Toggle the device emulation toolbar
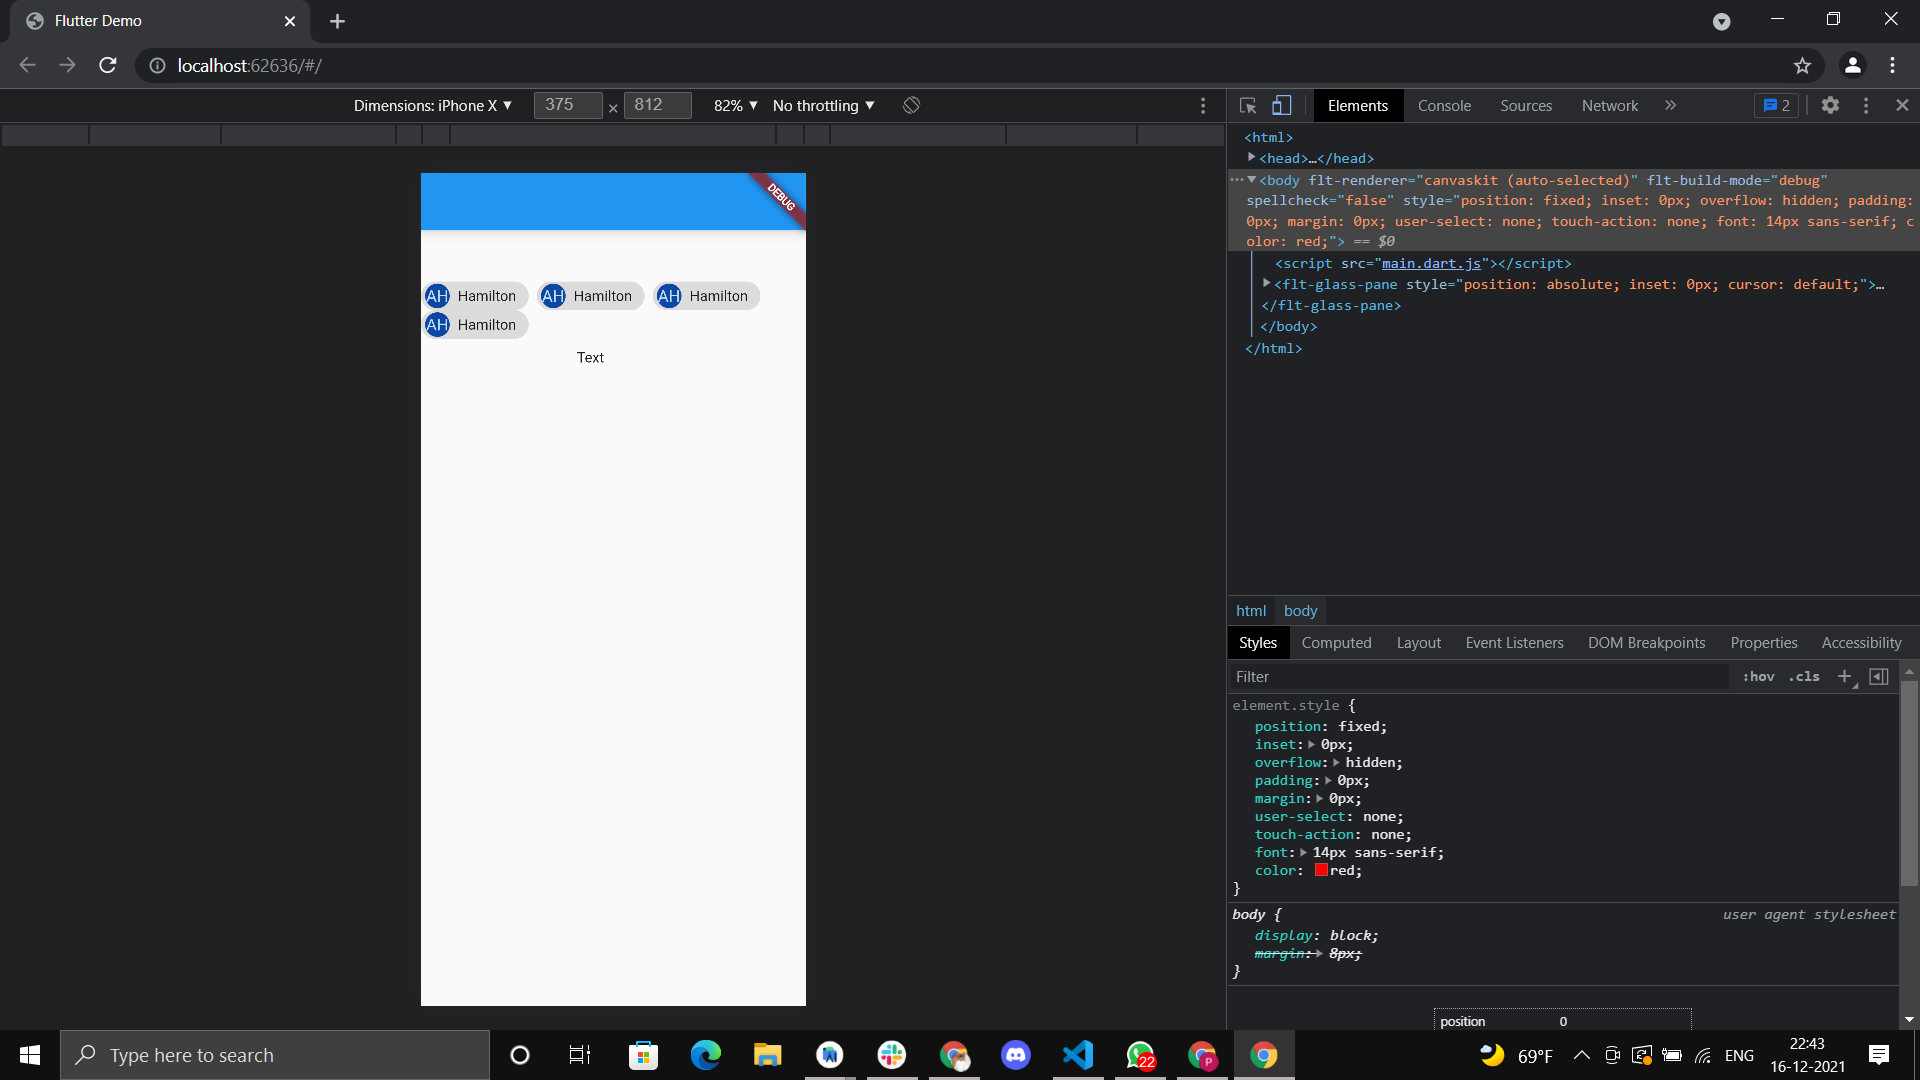This screenshot has width=1920, height=1080. click(1282, 105)
